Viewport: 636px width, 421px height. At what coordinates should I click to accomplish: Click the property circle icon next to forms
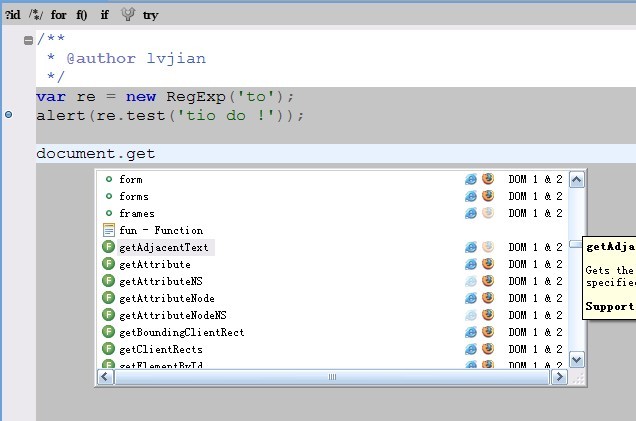109,196
